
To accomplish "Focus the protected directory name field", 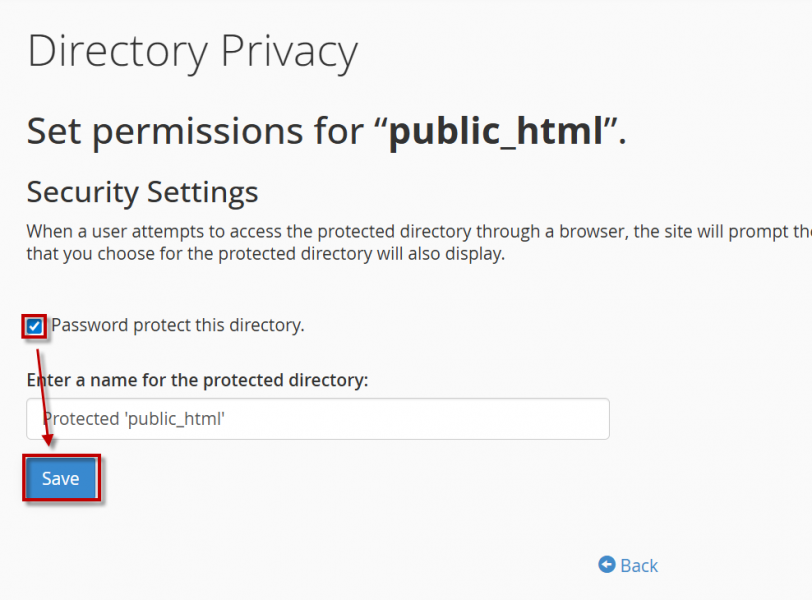I will pos(318,419).
